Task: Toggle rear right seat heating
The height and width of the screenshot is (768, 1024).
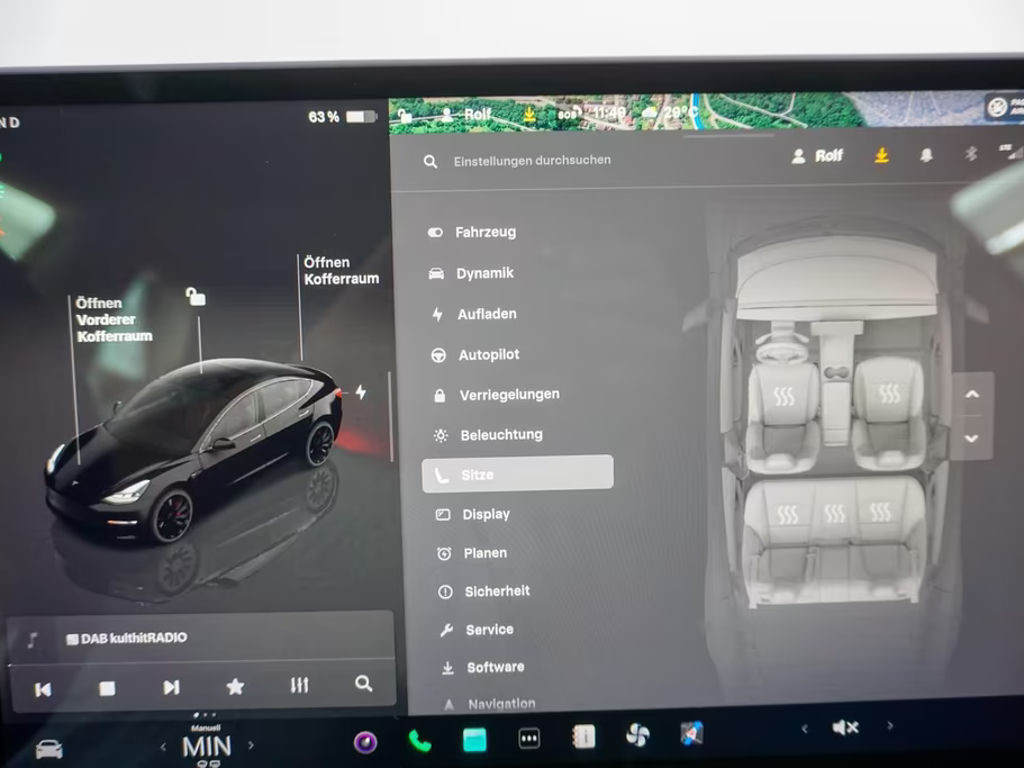Action: (x=880, y=512)
